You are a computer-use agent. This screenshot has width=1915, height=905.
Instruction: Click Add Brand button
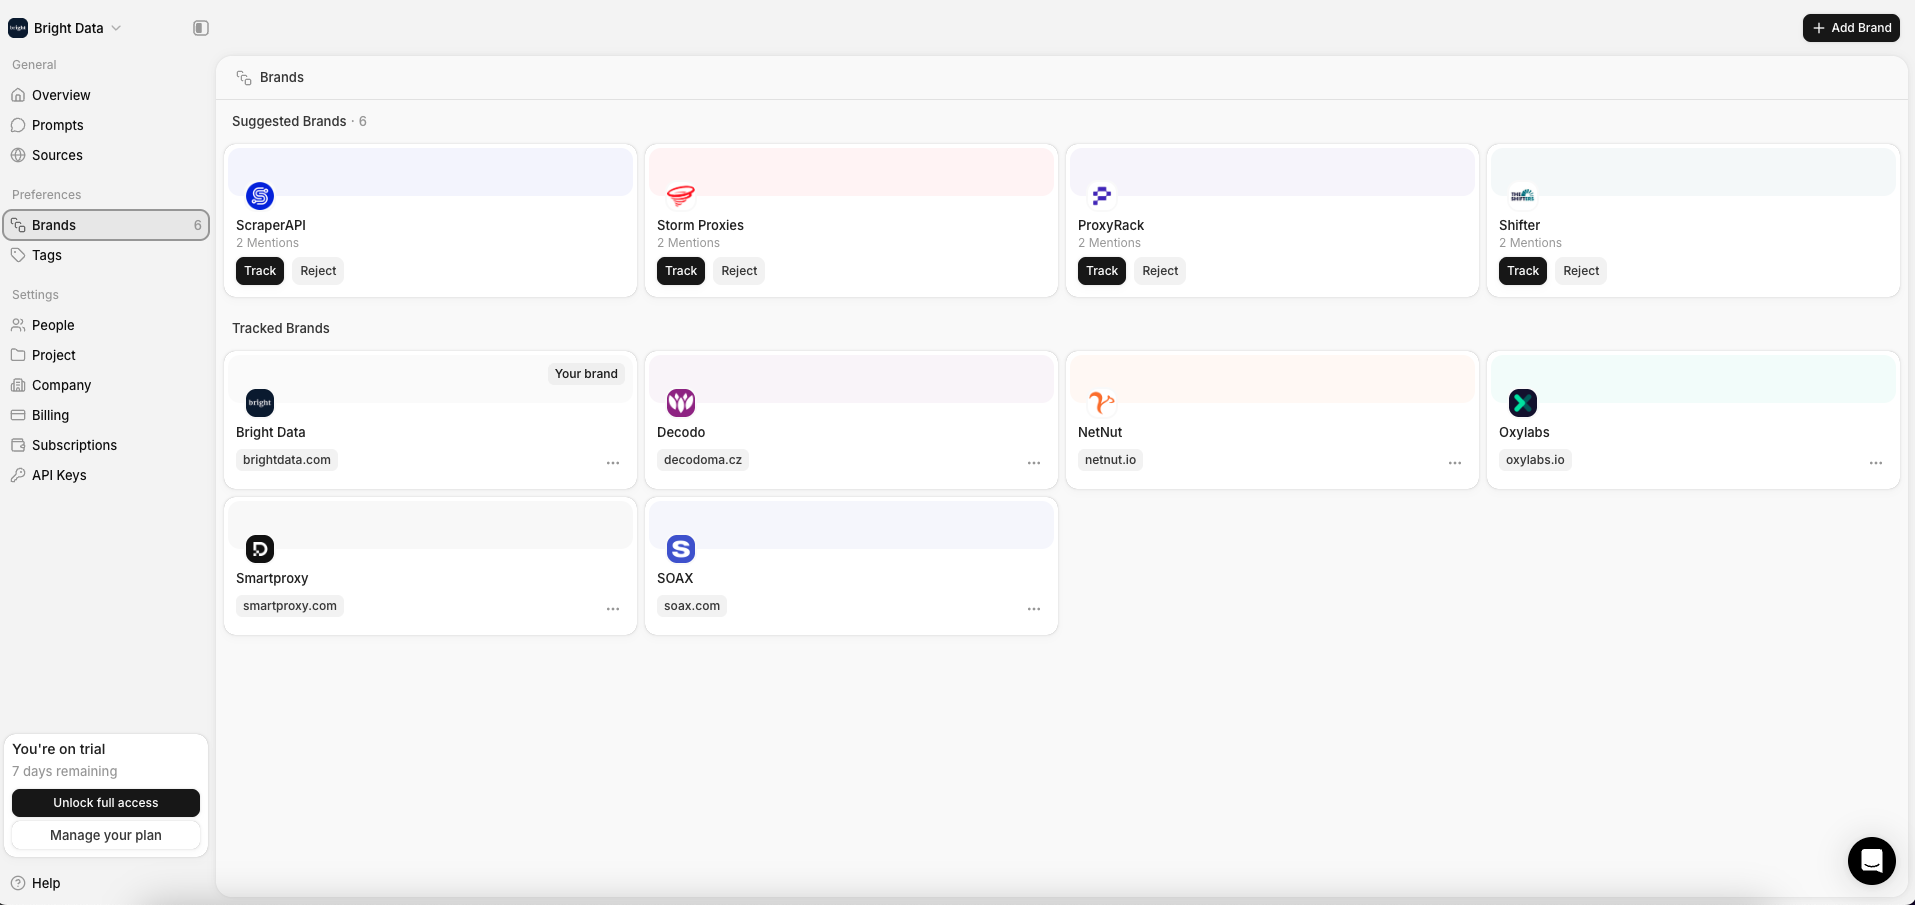[1851, 28]
